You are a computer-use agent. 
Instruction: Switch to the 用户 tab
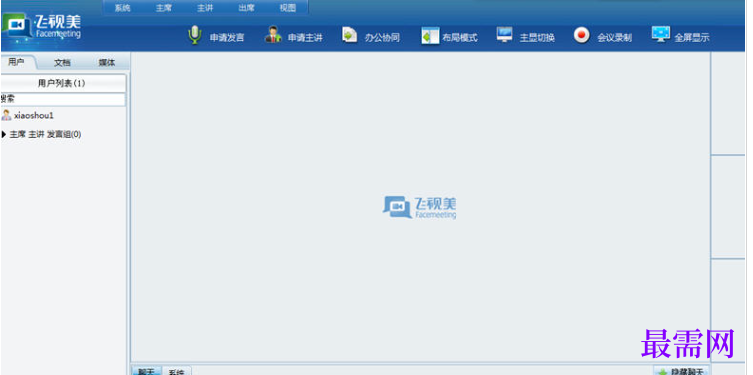tap(17, 62)
